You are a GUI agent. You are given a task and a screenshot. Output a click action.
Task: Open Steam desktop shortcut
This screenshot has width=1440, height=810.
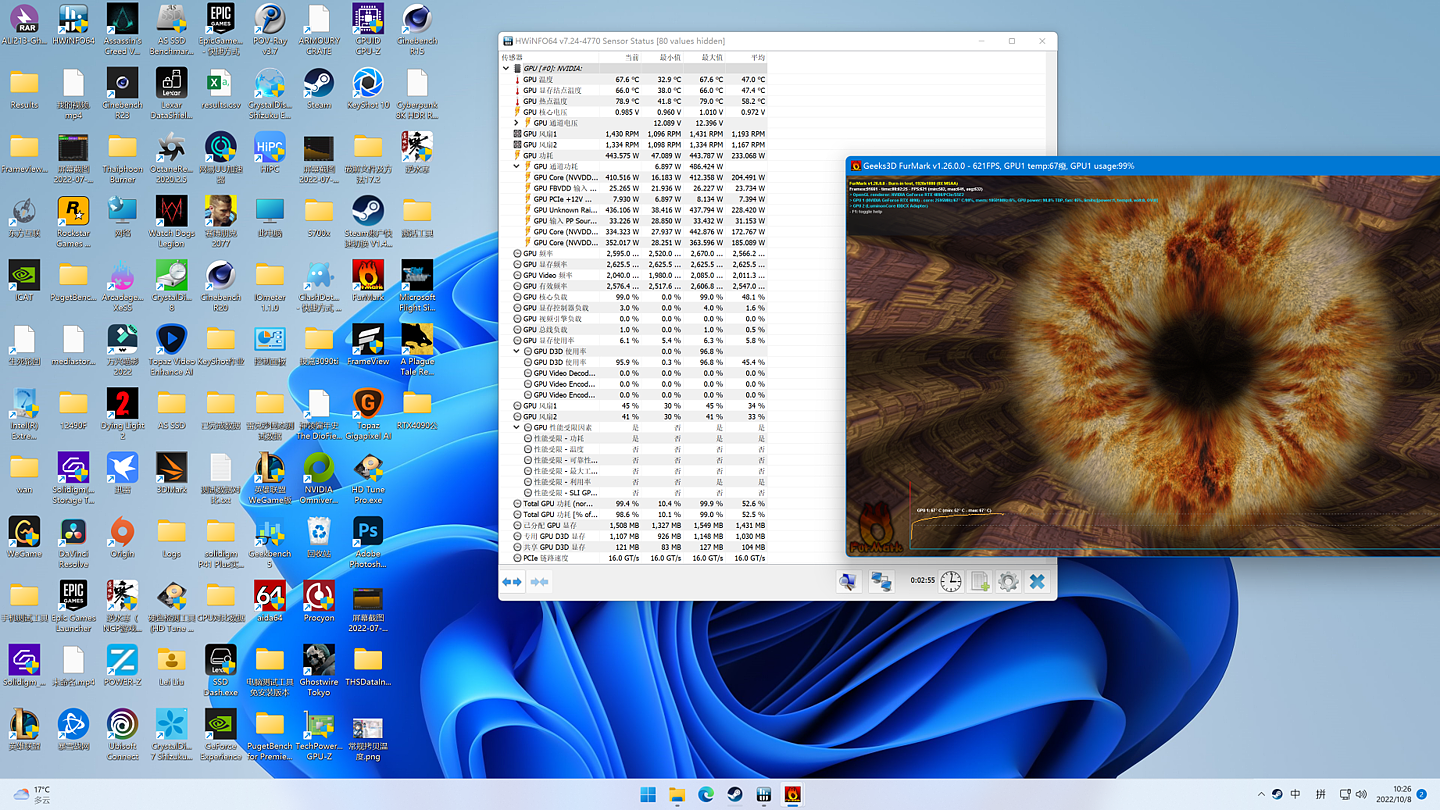pos(318,88)
